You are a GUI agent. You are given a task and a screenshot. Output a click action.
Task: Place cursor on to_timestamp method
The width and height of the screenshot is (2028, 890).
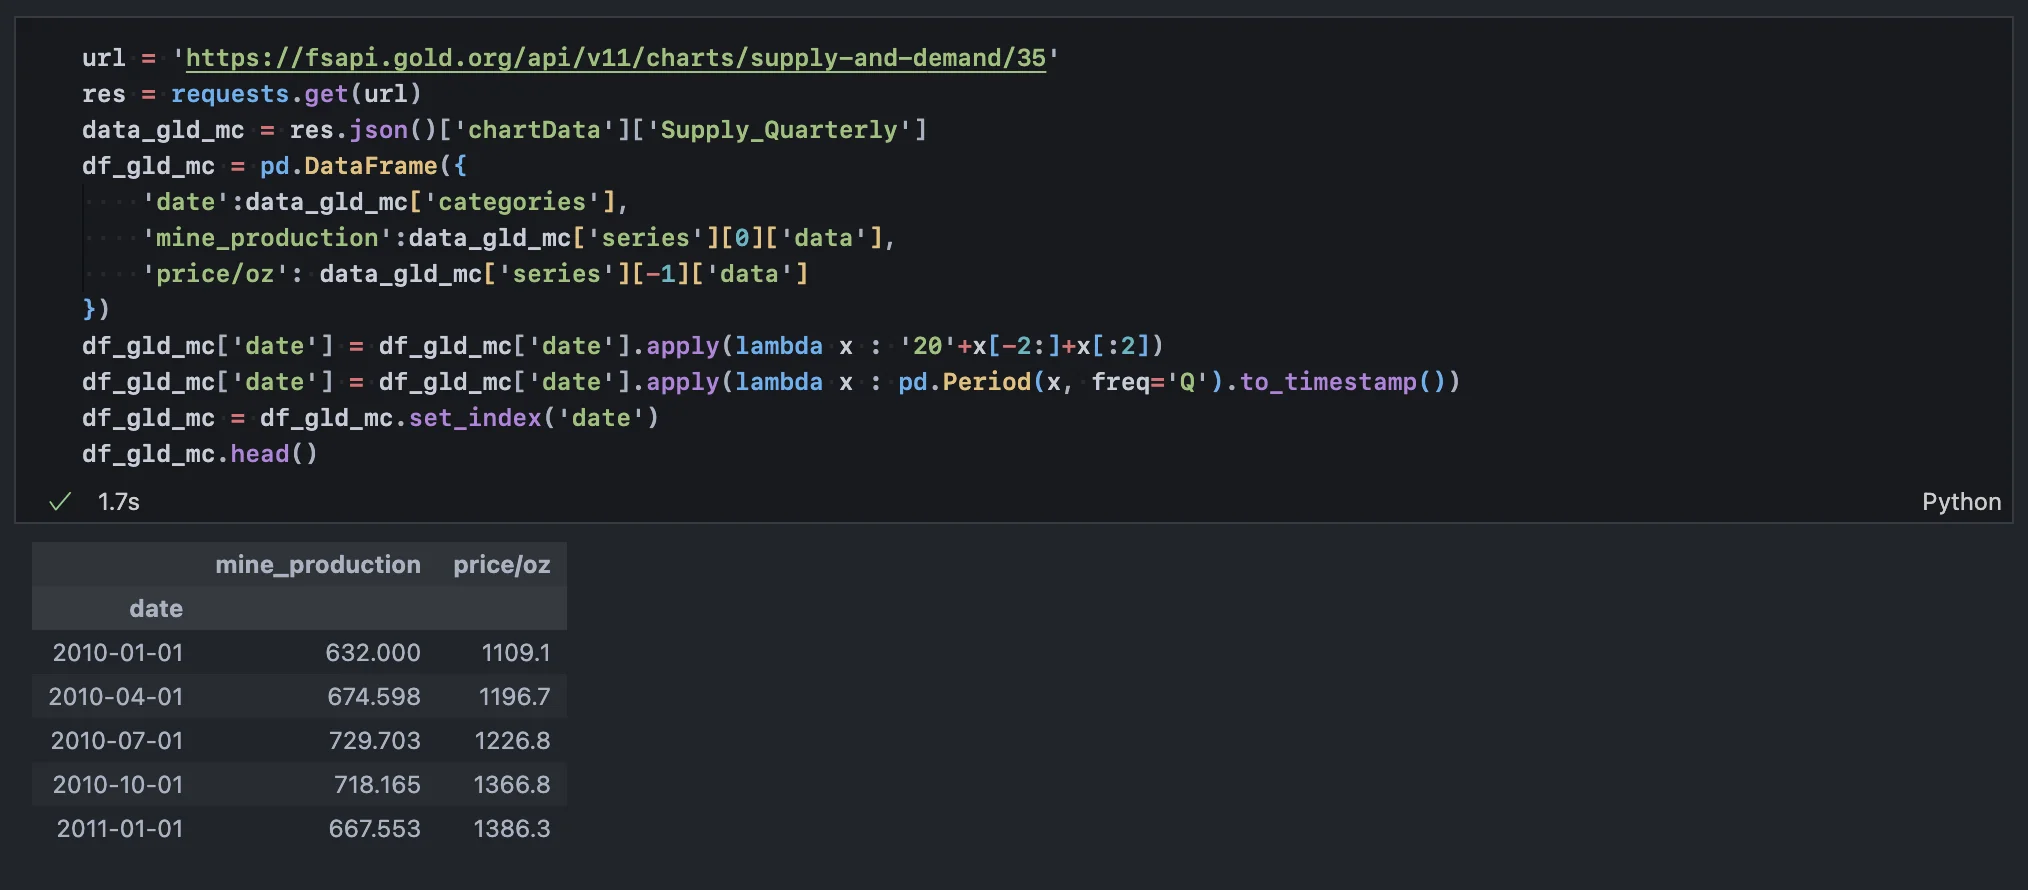pyautogui.click(x=1327, y=382)
